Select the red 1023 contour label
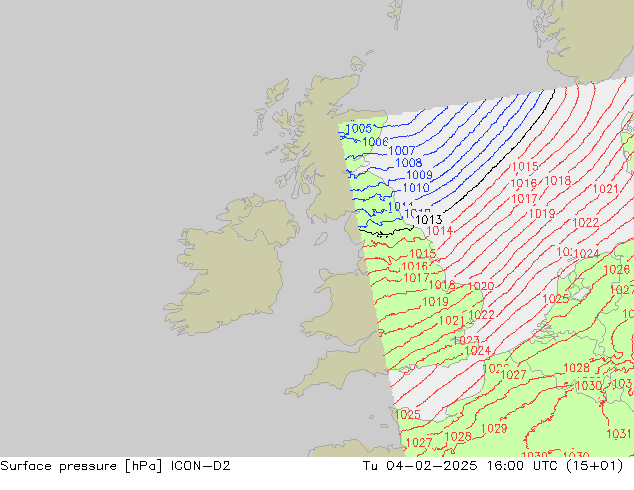This screenshot has width=634, height=490. pos(466,340)
